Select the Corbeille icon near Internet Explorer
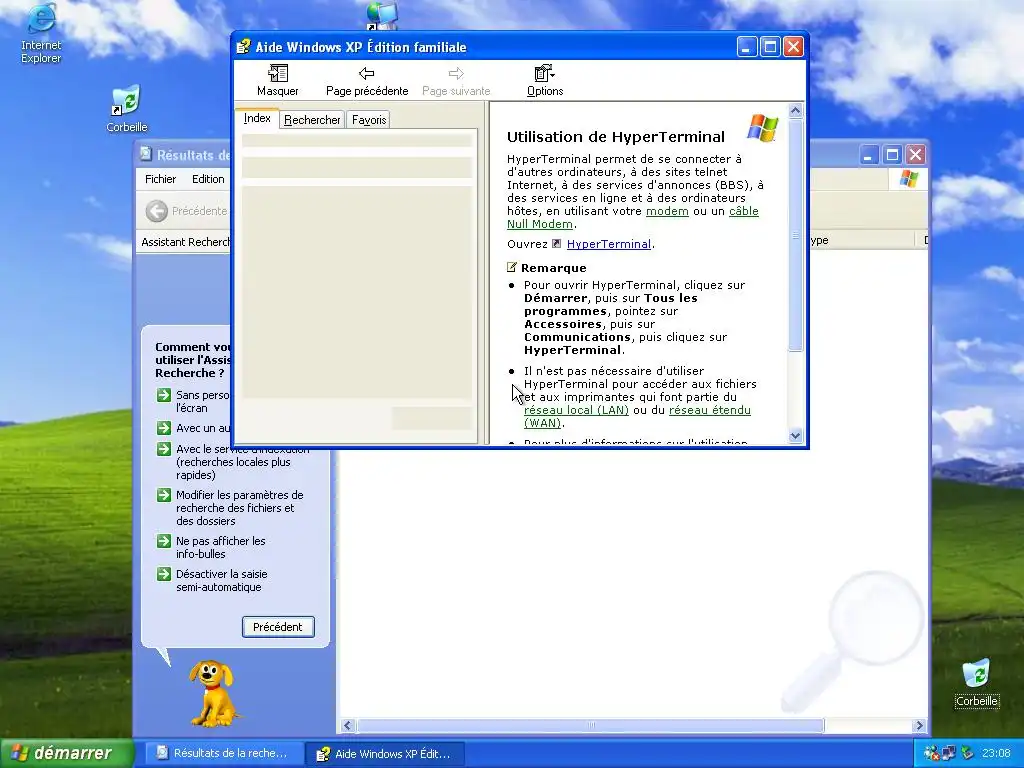 [x=126, y=101]
